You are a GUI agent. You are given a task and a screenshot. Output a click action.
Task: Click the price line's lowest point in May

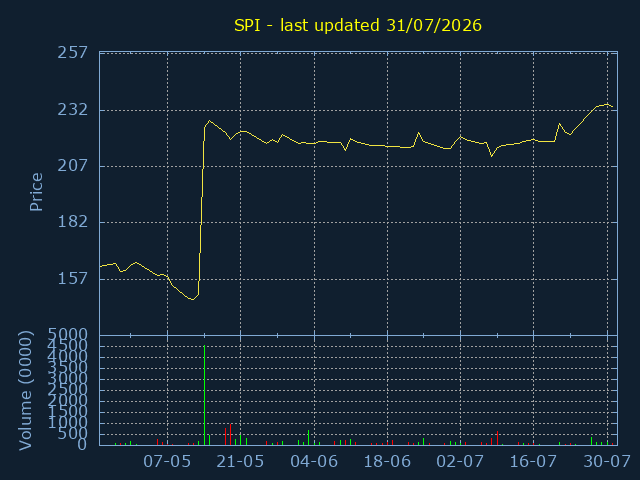click(192, 299)
